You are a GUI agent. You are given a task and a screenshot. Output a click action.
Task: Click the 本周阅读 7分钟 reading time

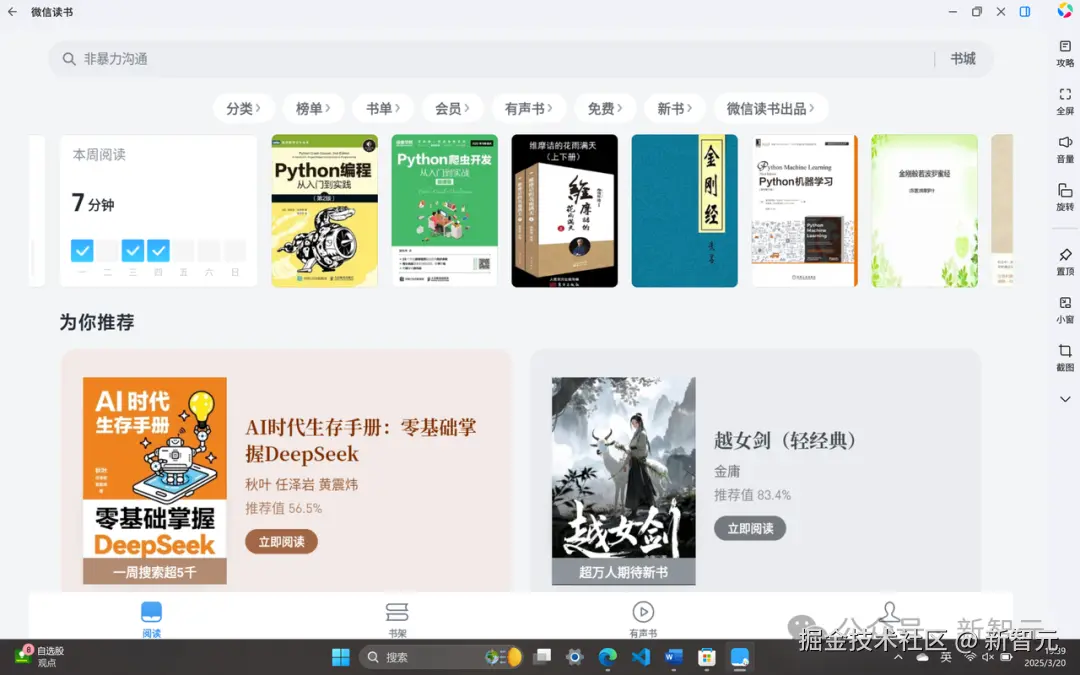click(x=93, y=203)
